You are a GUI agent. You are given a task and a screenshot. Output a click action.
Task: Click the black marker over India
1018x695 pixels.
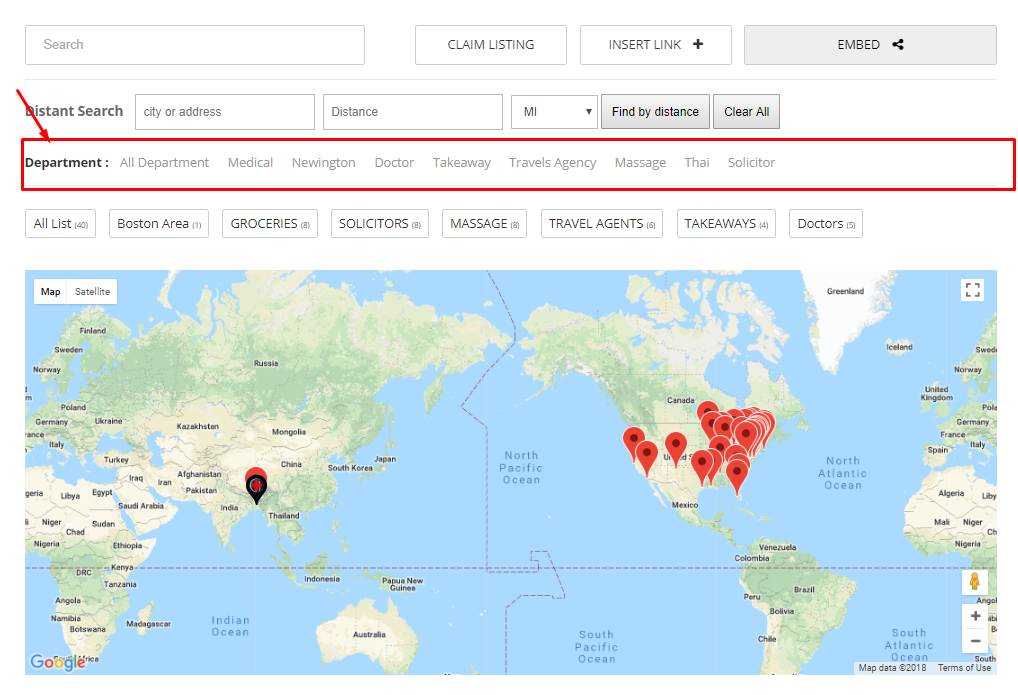[256, 488]
